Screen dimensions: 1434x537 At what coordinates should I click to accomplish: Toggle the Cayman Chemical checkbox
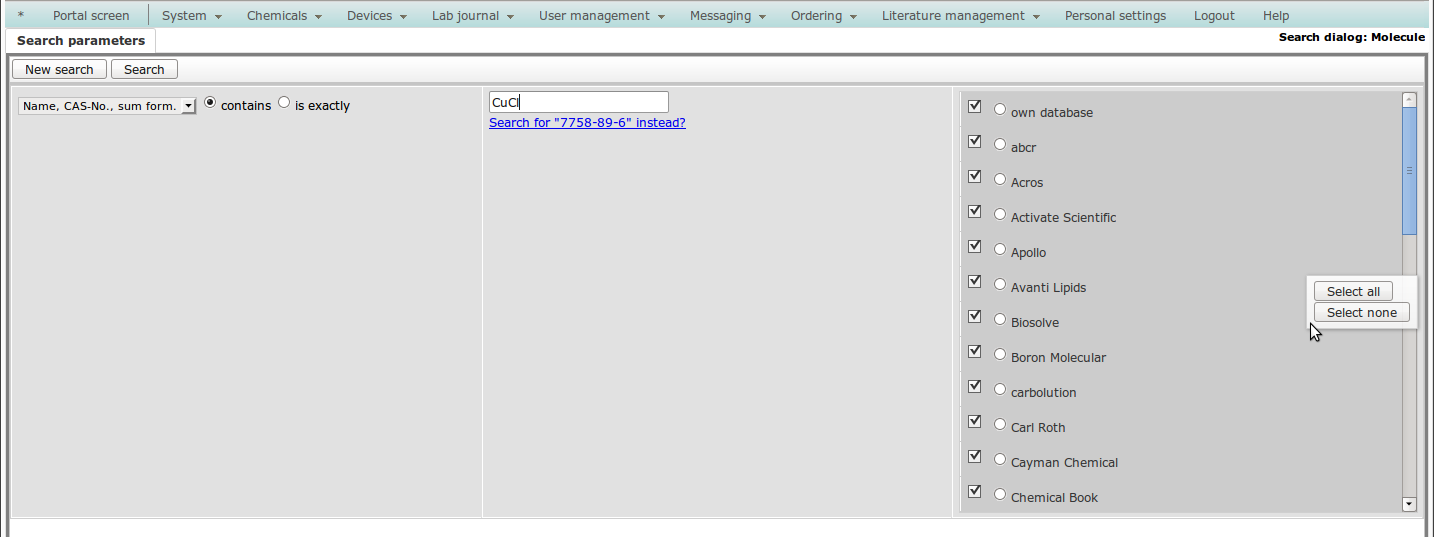click(x=975, y=457)
